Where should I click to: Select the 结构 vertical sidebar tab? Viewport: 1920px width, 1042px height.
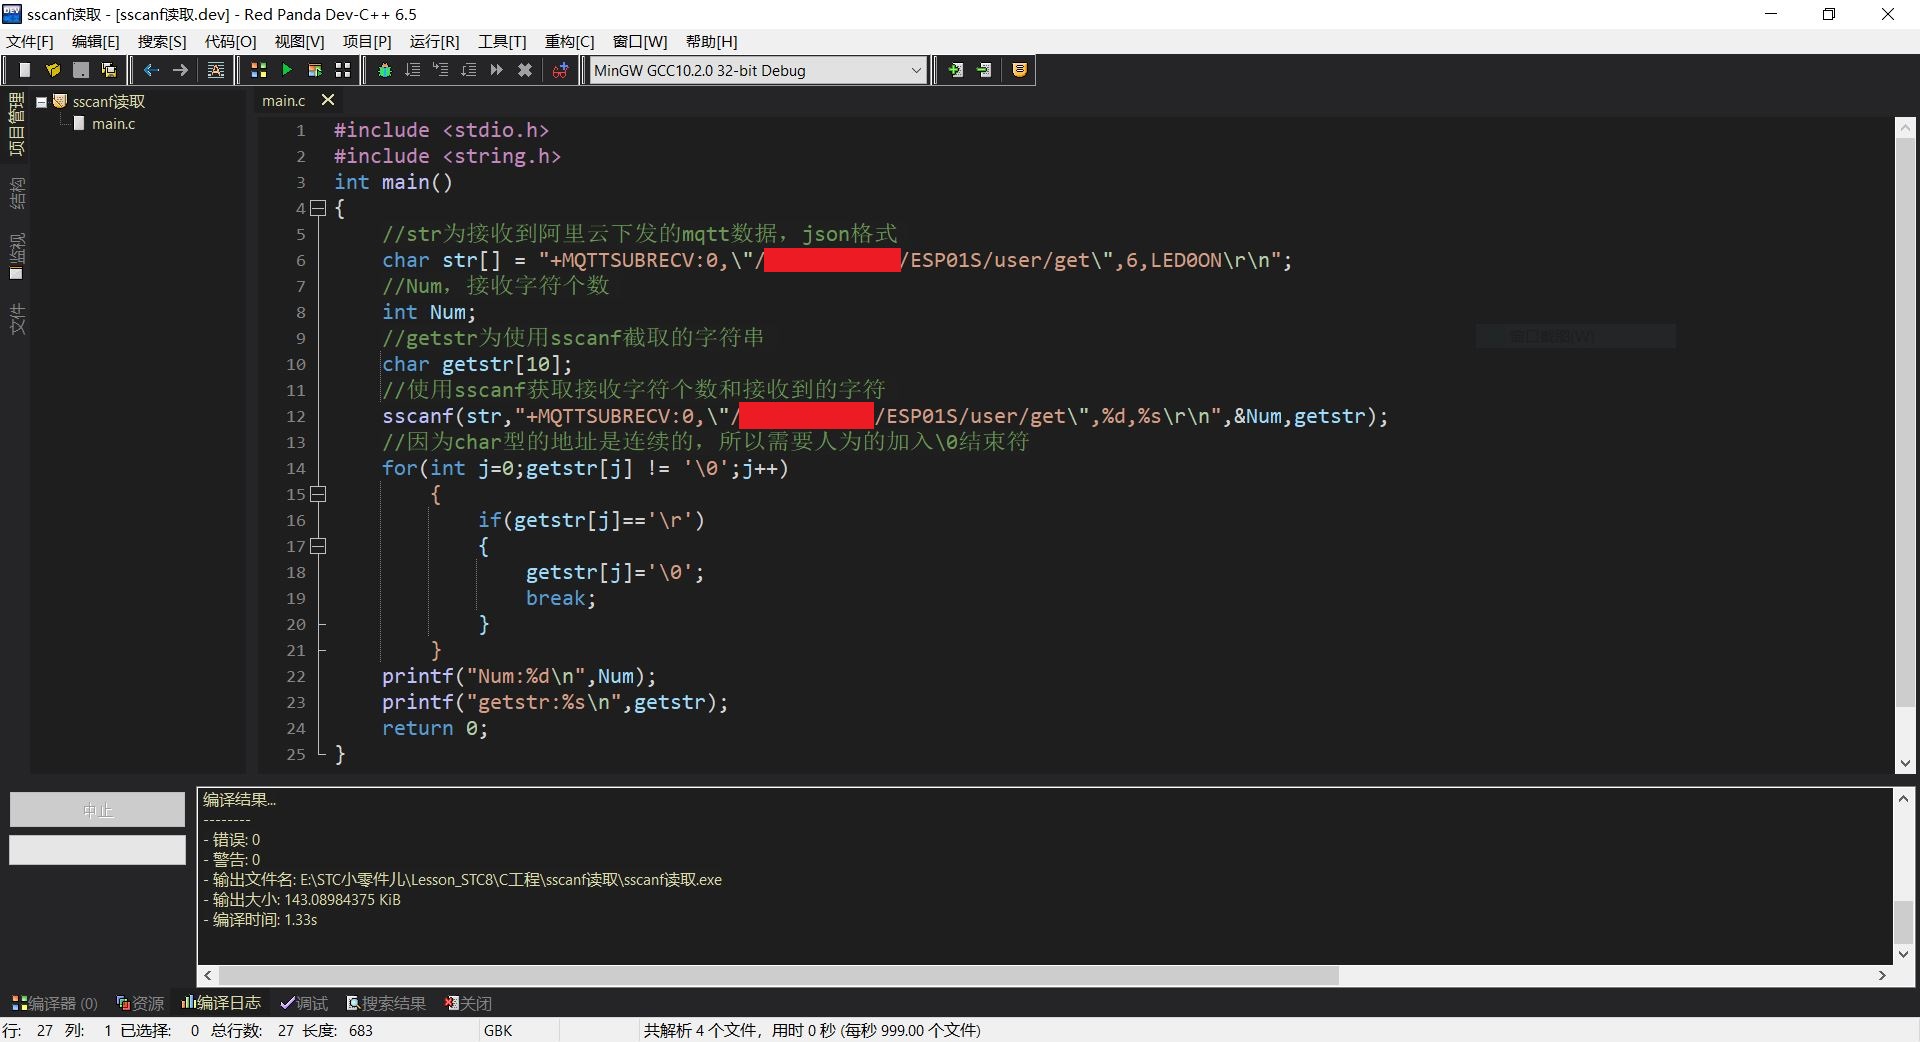17,193
